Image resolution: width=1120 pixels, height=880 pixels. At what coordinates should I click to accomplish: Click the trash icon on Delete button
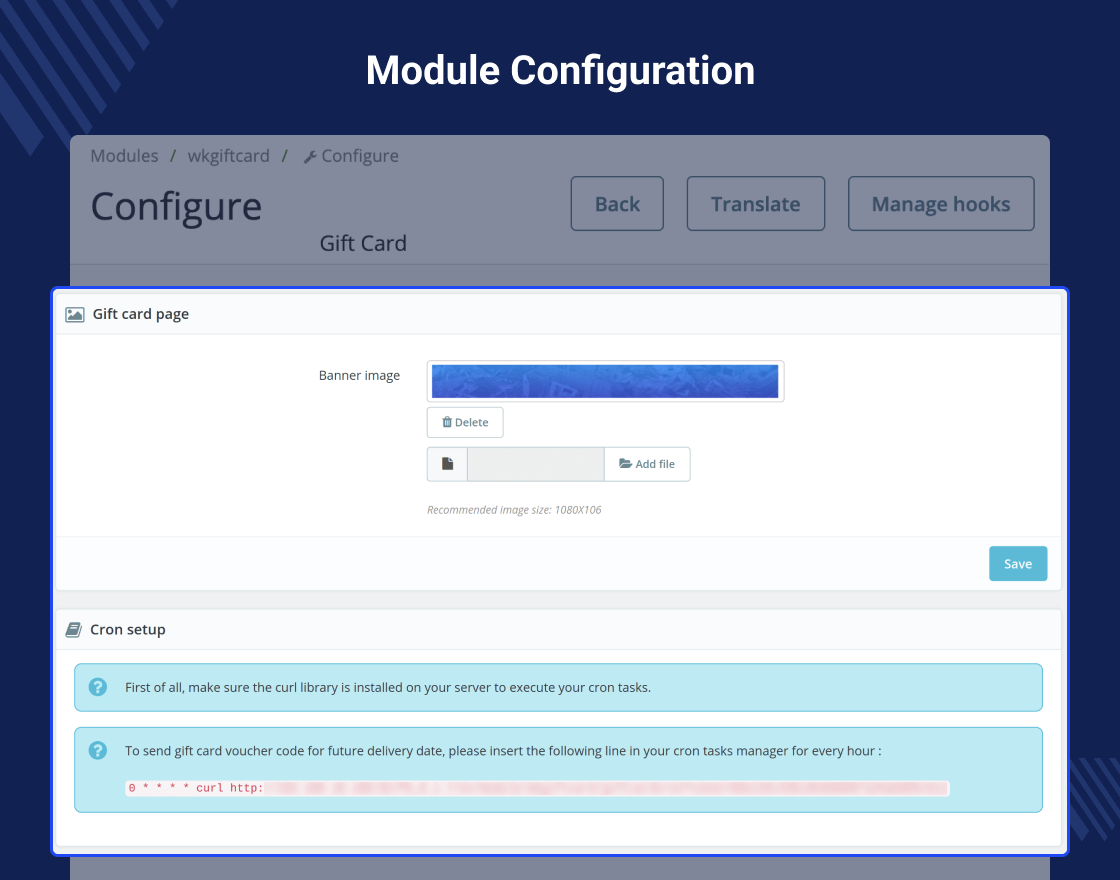point(447,422)
